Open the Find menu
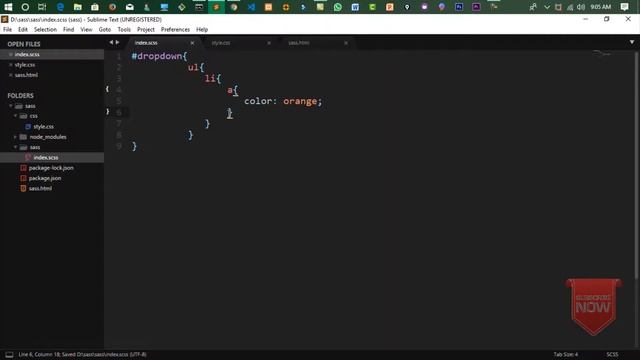The height and width of the screenshot is (360, 640). [x=69, y=29]
